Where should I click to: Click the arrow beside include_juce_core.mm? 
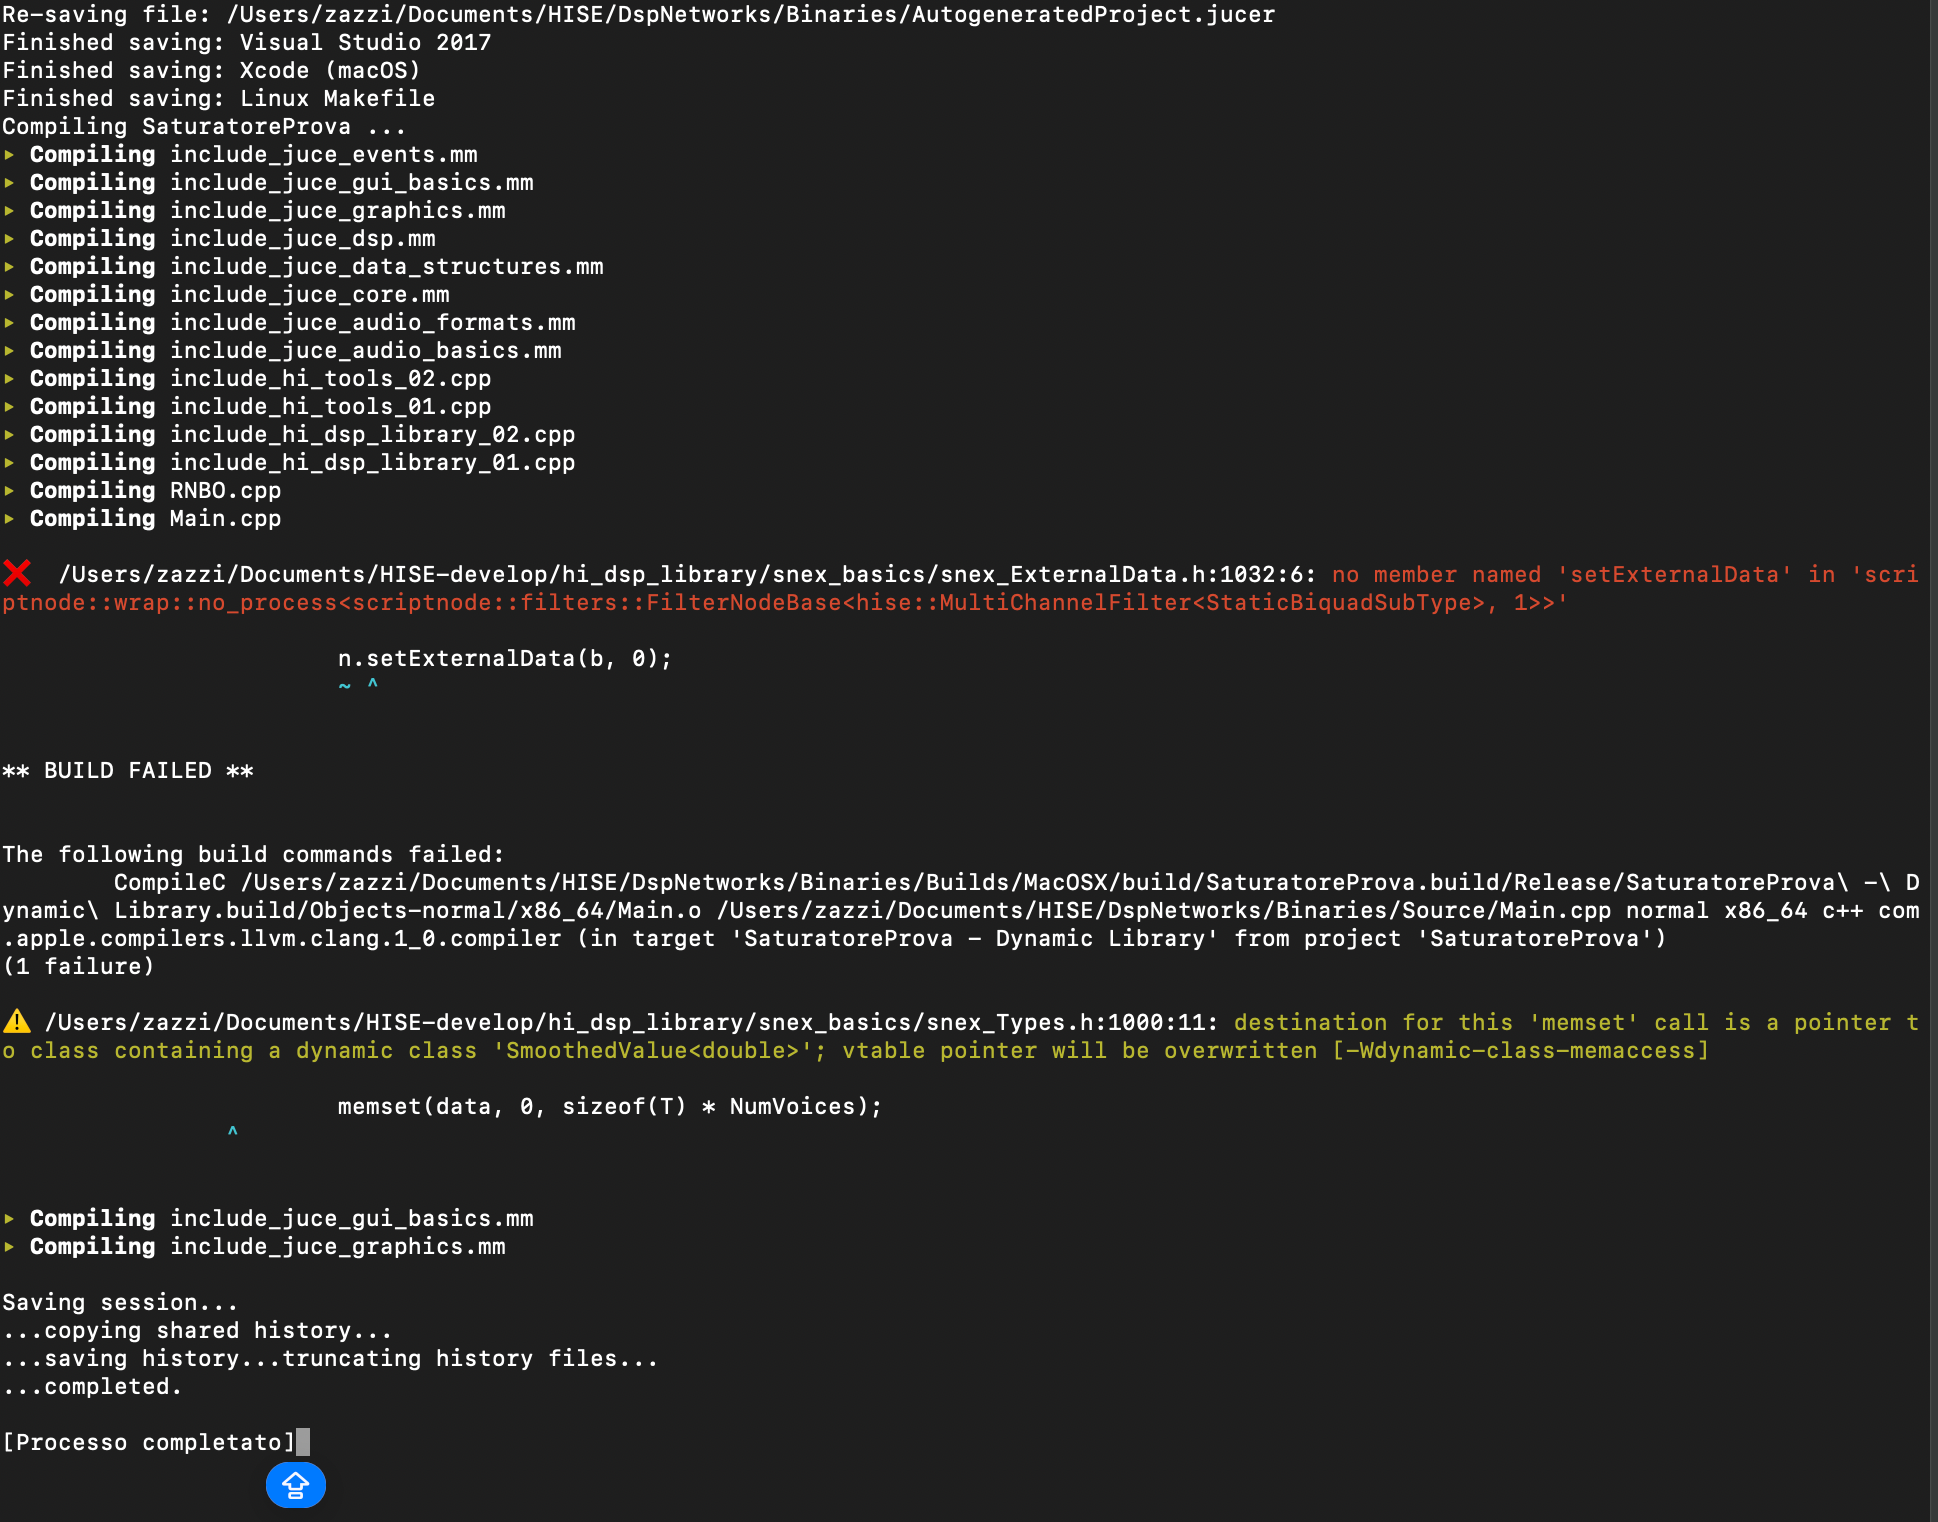9,295
